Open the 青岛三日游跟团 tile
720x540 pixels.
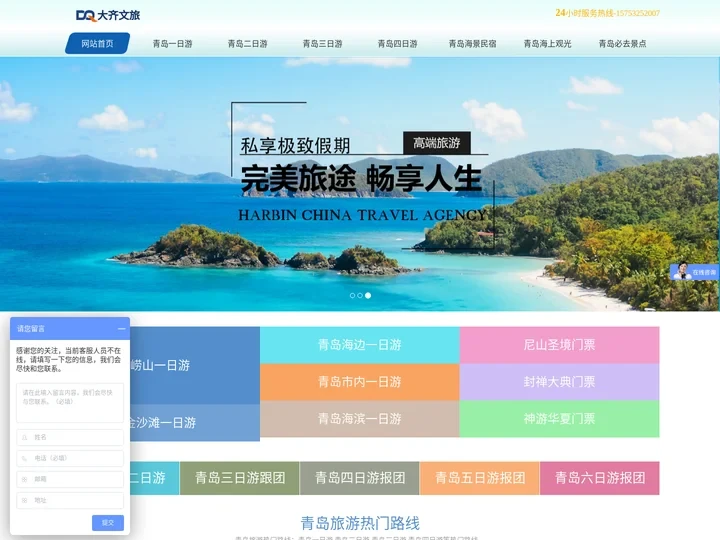pos(240,478)
